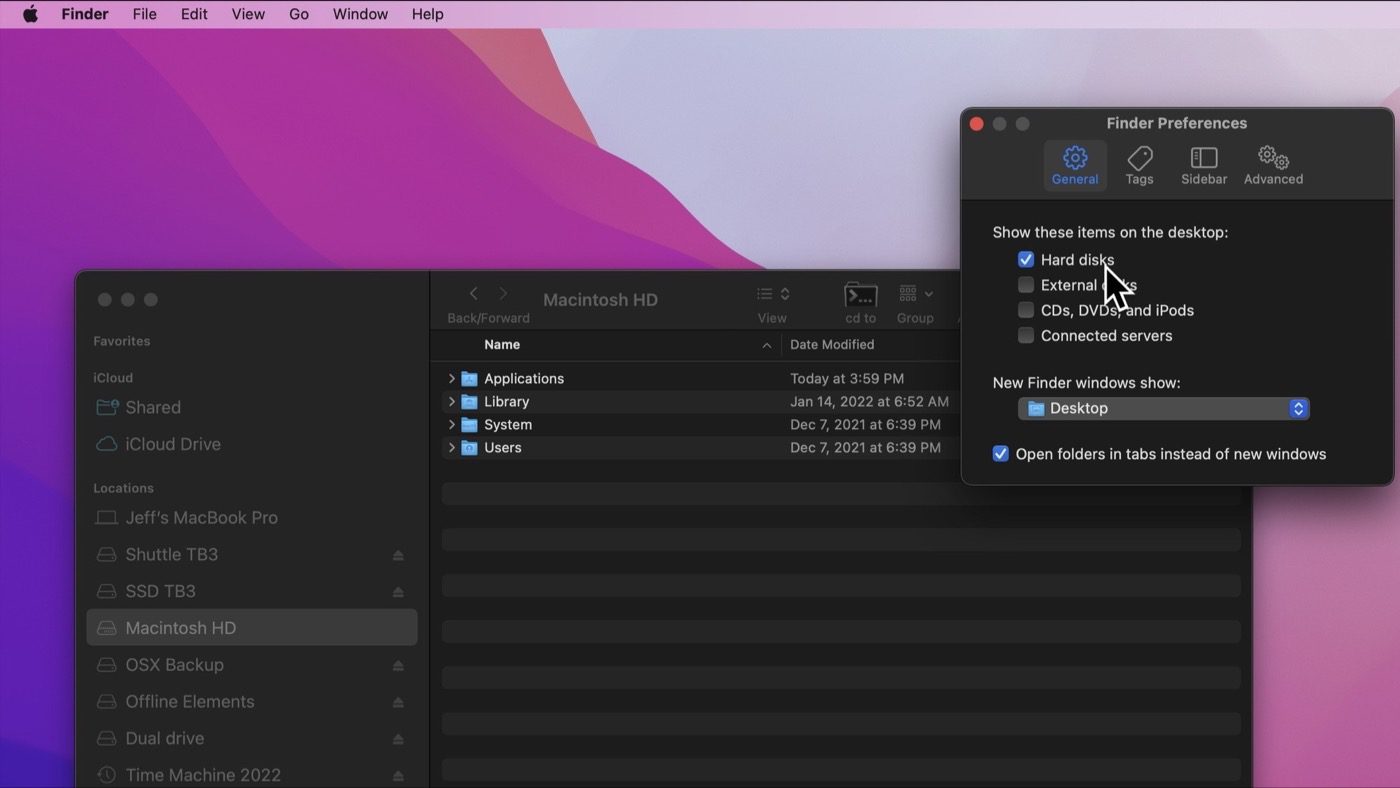Open the View menu in menu bar
Image resolution: width=1400 pixels, height=788 pixels.
point(248,14)
